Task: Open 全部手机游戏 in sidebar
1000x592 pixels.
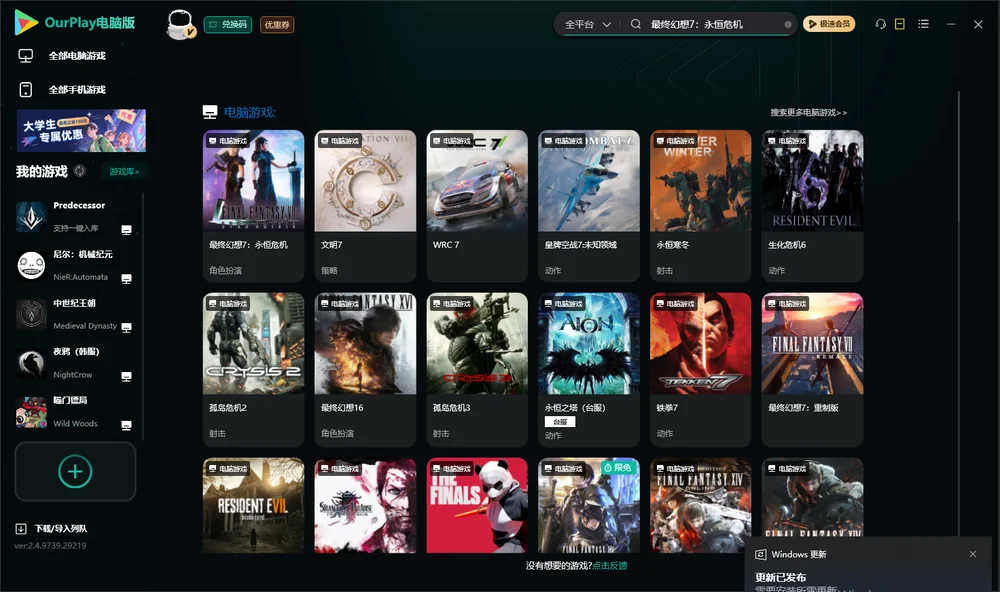Action: pyautogui.click(x=77, y=90)
